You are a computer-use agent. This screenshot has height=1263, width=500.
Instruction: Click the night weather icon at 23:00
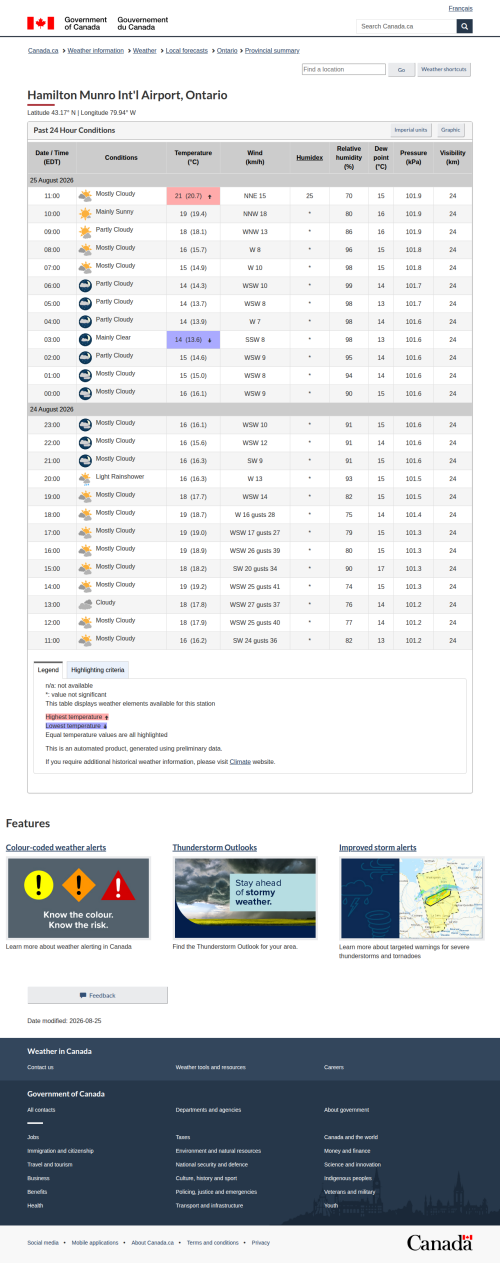(85, 424)
